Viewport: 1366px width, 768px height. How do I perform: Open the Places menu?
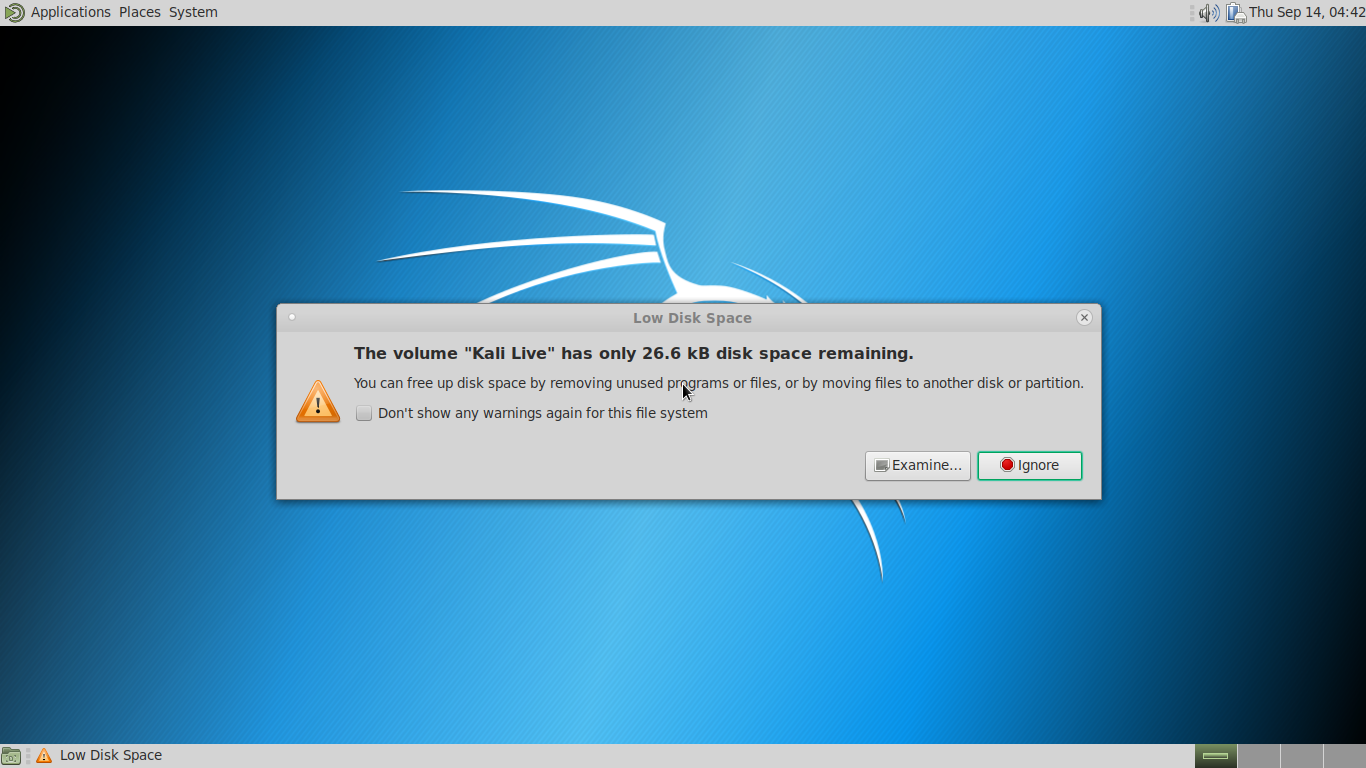(x=139, y=12)
